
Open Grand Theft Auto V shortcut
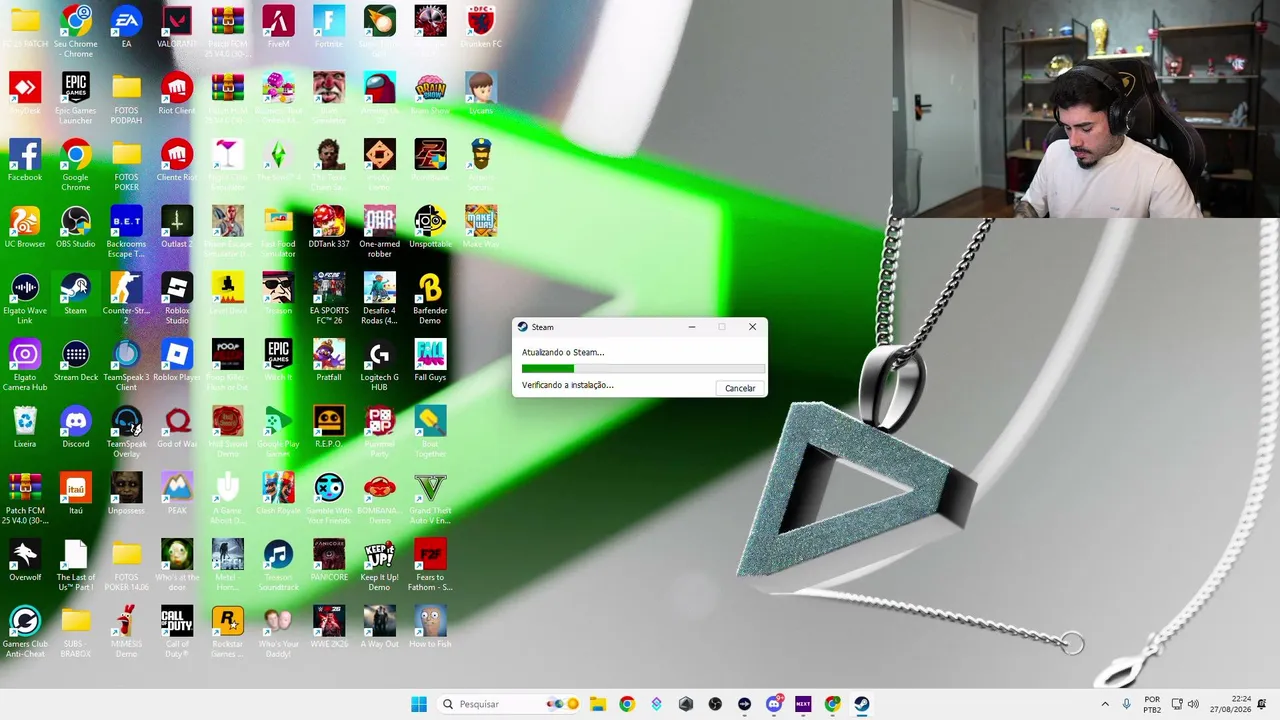(430, 499)
